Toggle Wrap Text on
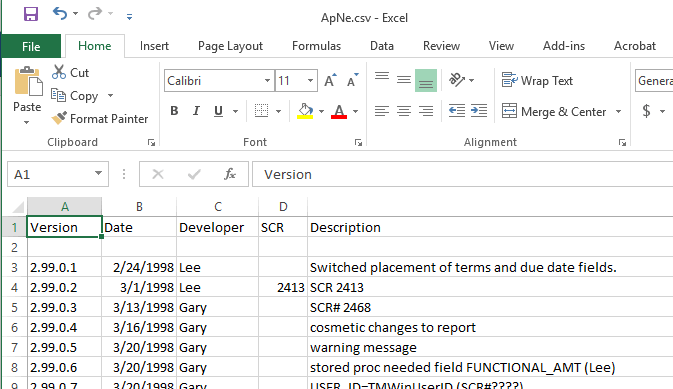The image size is (673, 389). (537, 80)
